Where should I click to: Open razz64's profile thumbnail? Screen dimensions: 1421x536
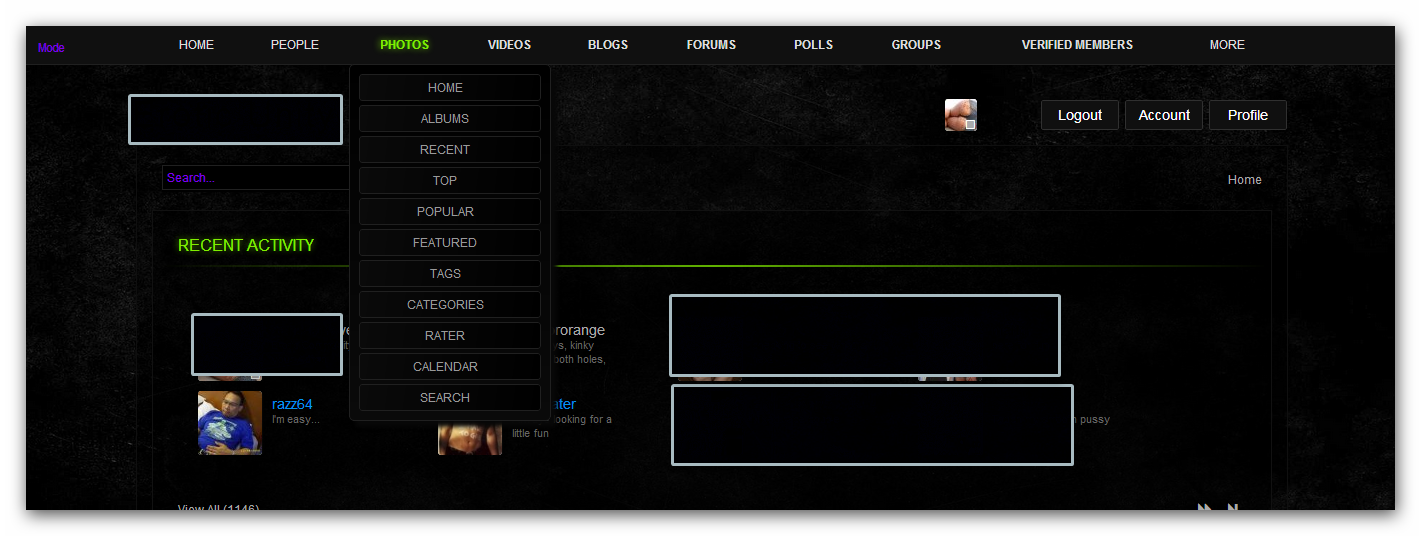230,423
